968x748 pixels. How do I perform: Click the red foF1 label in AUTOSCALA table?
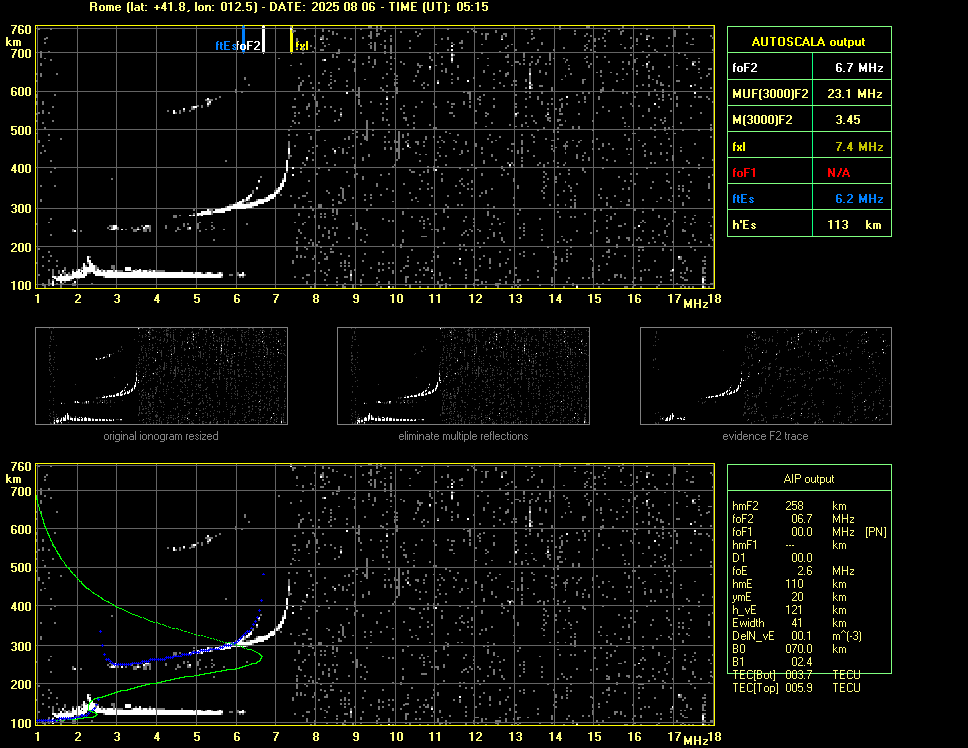coord(744,173)
